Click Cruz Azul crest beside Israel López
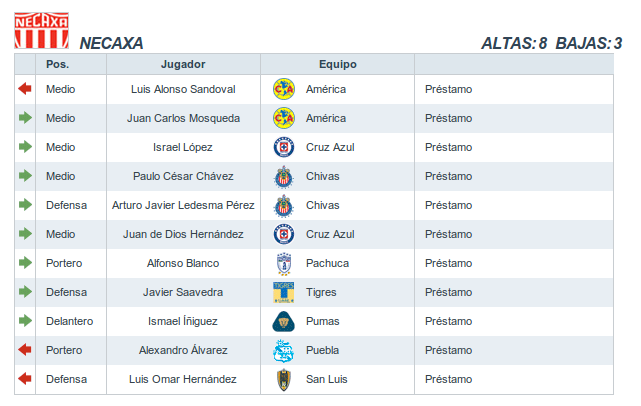Image resolution: width=641 pixels, height=406 pixels. click(284, 147)
